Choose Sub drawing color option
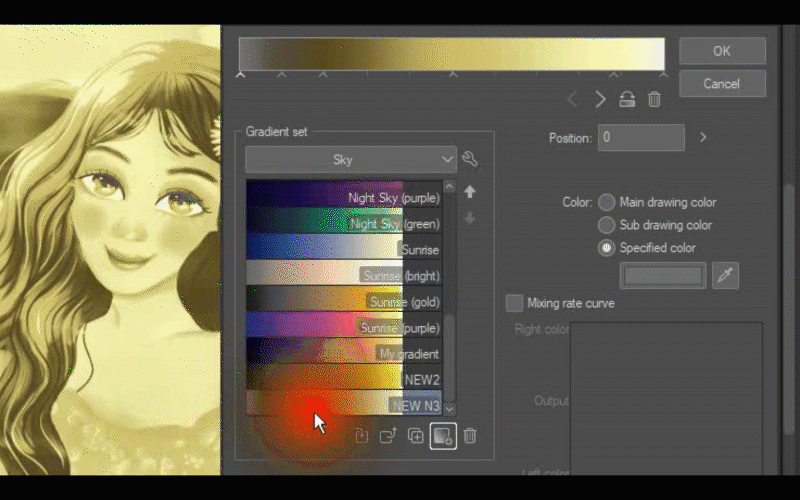Viewport: 800px width, 500px height. [606, 225]
